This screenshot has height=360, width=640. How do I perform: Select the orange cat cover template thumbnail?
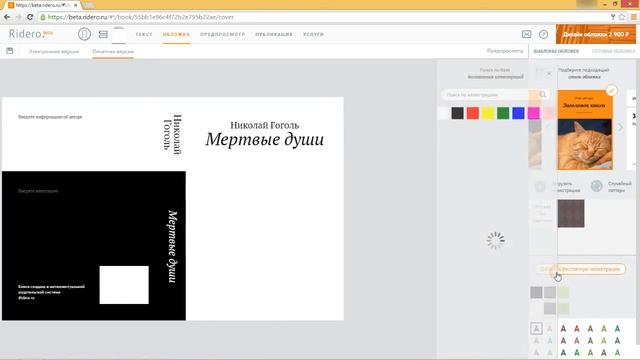585,130
